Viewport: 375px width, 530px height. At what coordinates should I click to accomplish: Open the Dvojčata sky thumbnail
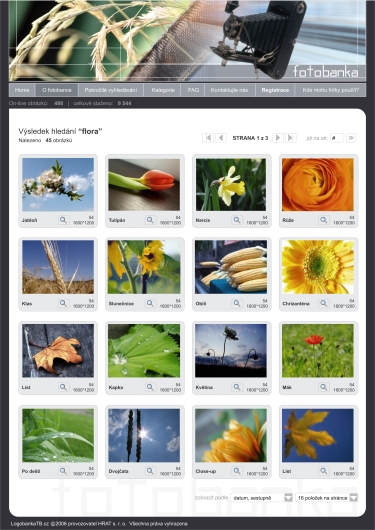click(144, 435)
